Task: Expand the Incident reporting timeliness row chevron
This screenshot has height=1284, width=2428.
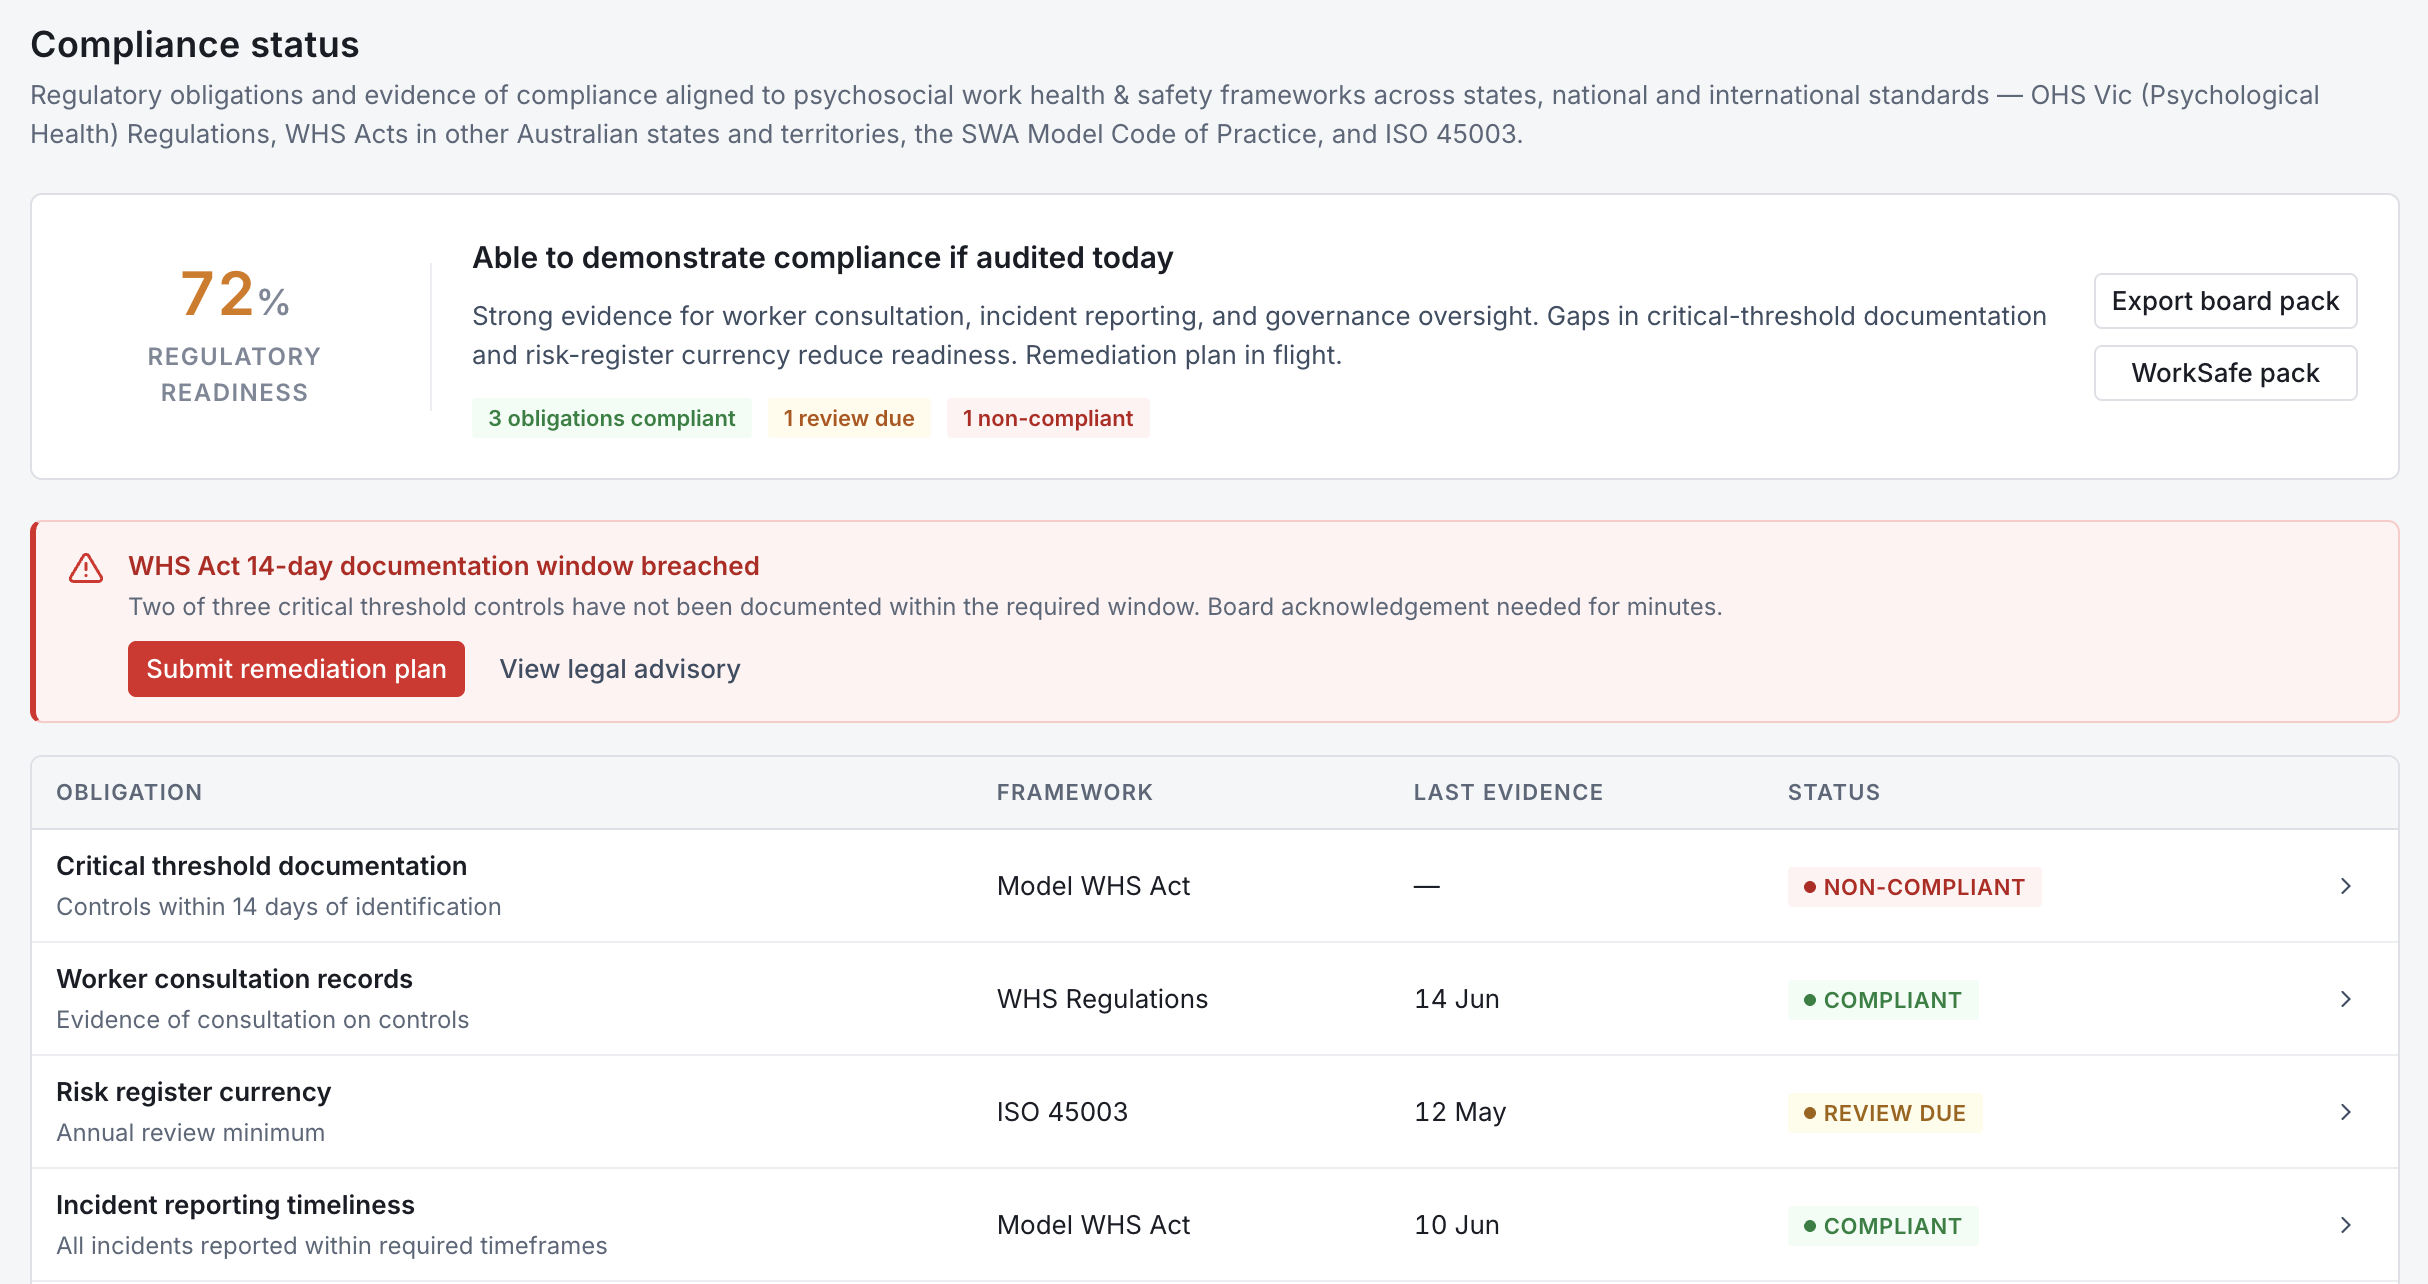Action: pyautogui.click(x=2346, y=1225)
